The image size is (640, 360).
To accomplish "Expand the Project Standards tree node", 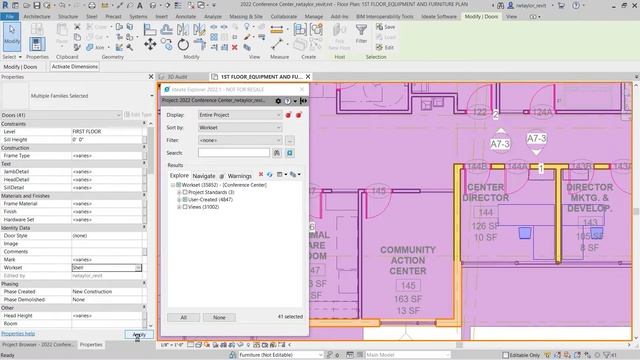I will click(179, 192).
